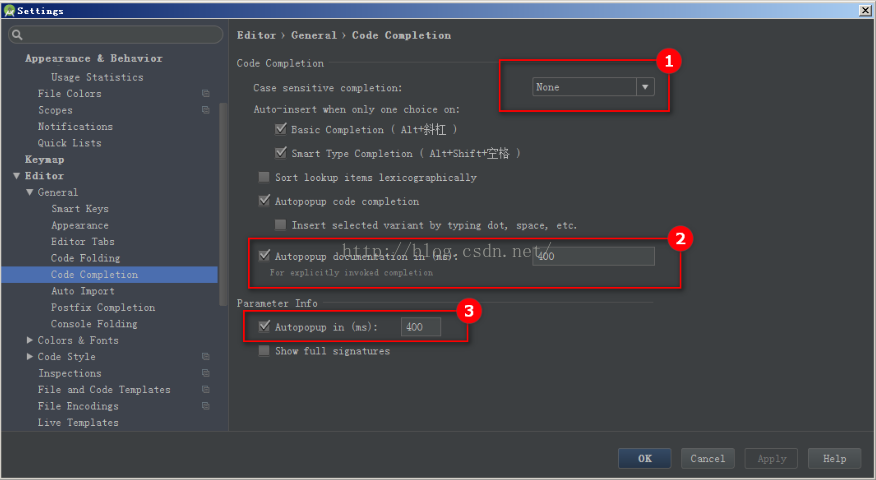Click the project-level icon beside File Colors
The image size is (876, 480).
pyautogui.click(x=205, y=94)
